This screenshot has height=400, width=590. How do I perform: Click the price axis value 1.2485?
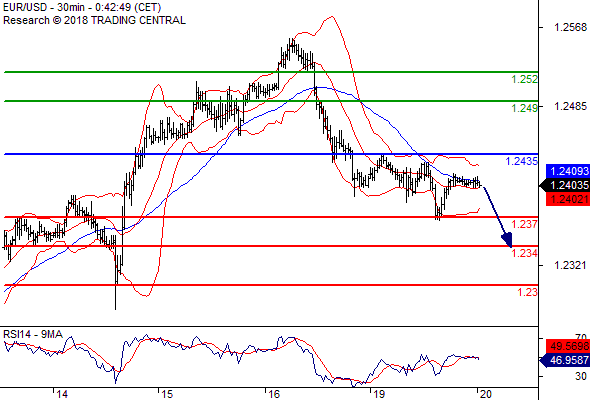point(570,106)
